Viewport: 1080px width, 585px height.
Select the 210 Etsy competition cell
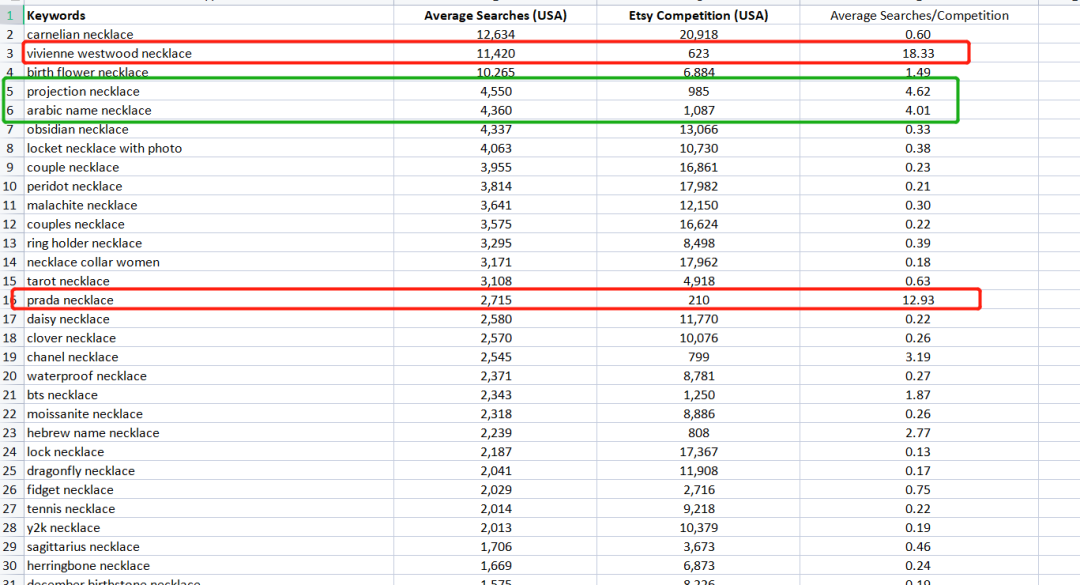(698, 300)
